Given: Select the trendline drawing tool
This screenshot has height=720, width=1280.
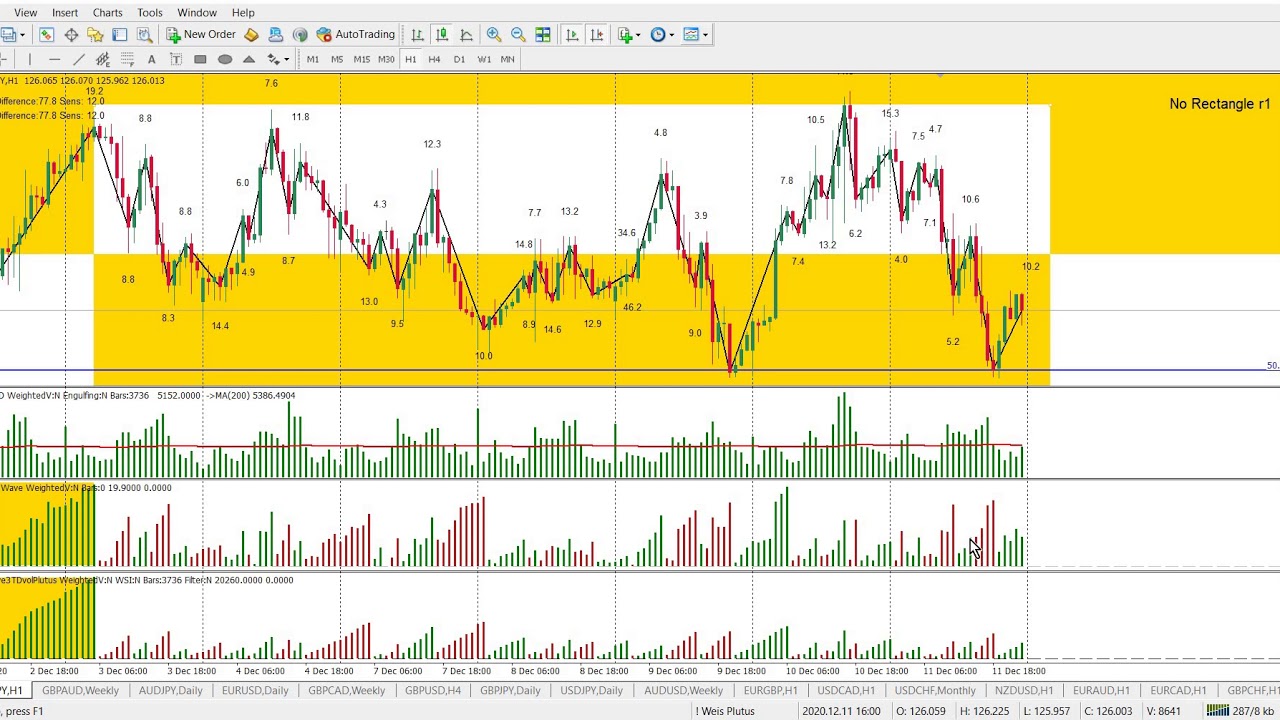Looking at the screenshot, I should [x=79, y=59].
